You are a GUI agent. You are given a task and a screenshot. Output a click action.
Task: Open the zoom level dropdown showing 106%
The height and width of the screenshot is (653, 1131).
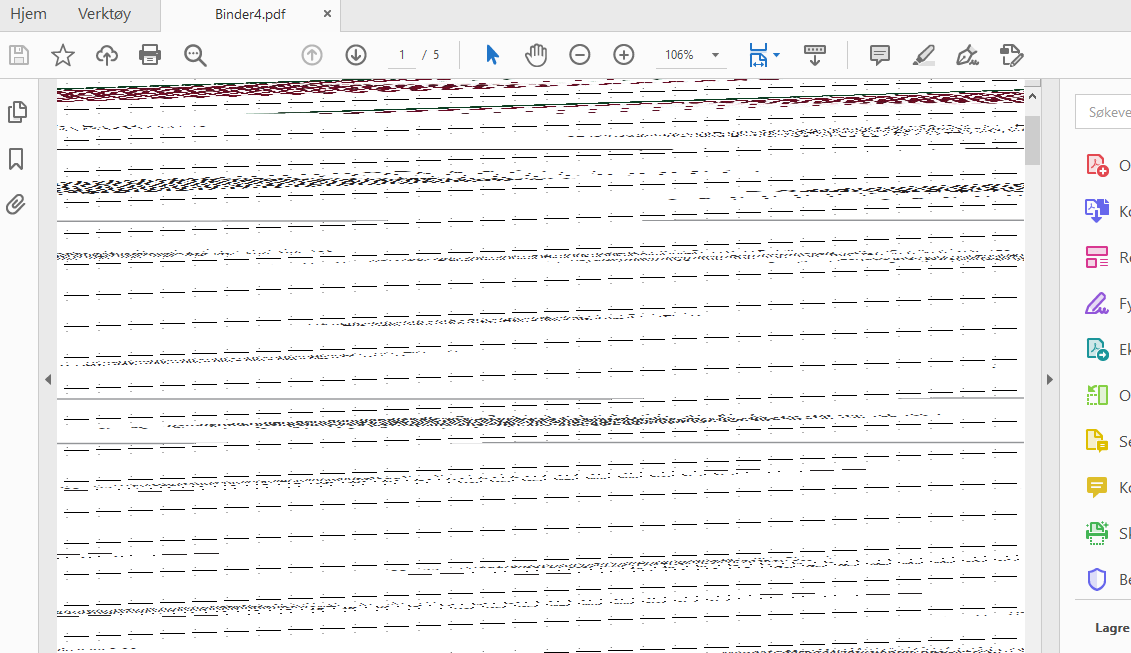tap(690, 55)
